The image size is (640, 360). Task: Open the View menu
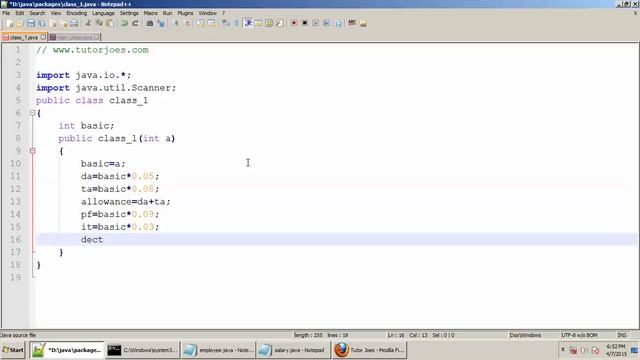tap(56, 13)
